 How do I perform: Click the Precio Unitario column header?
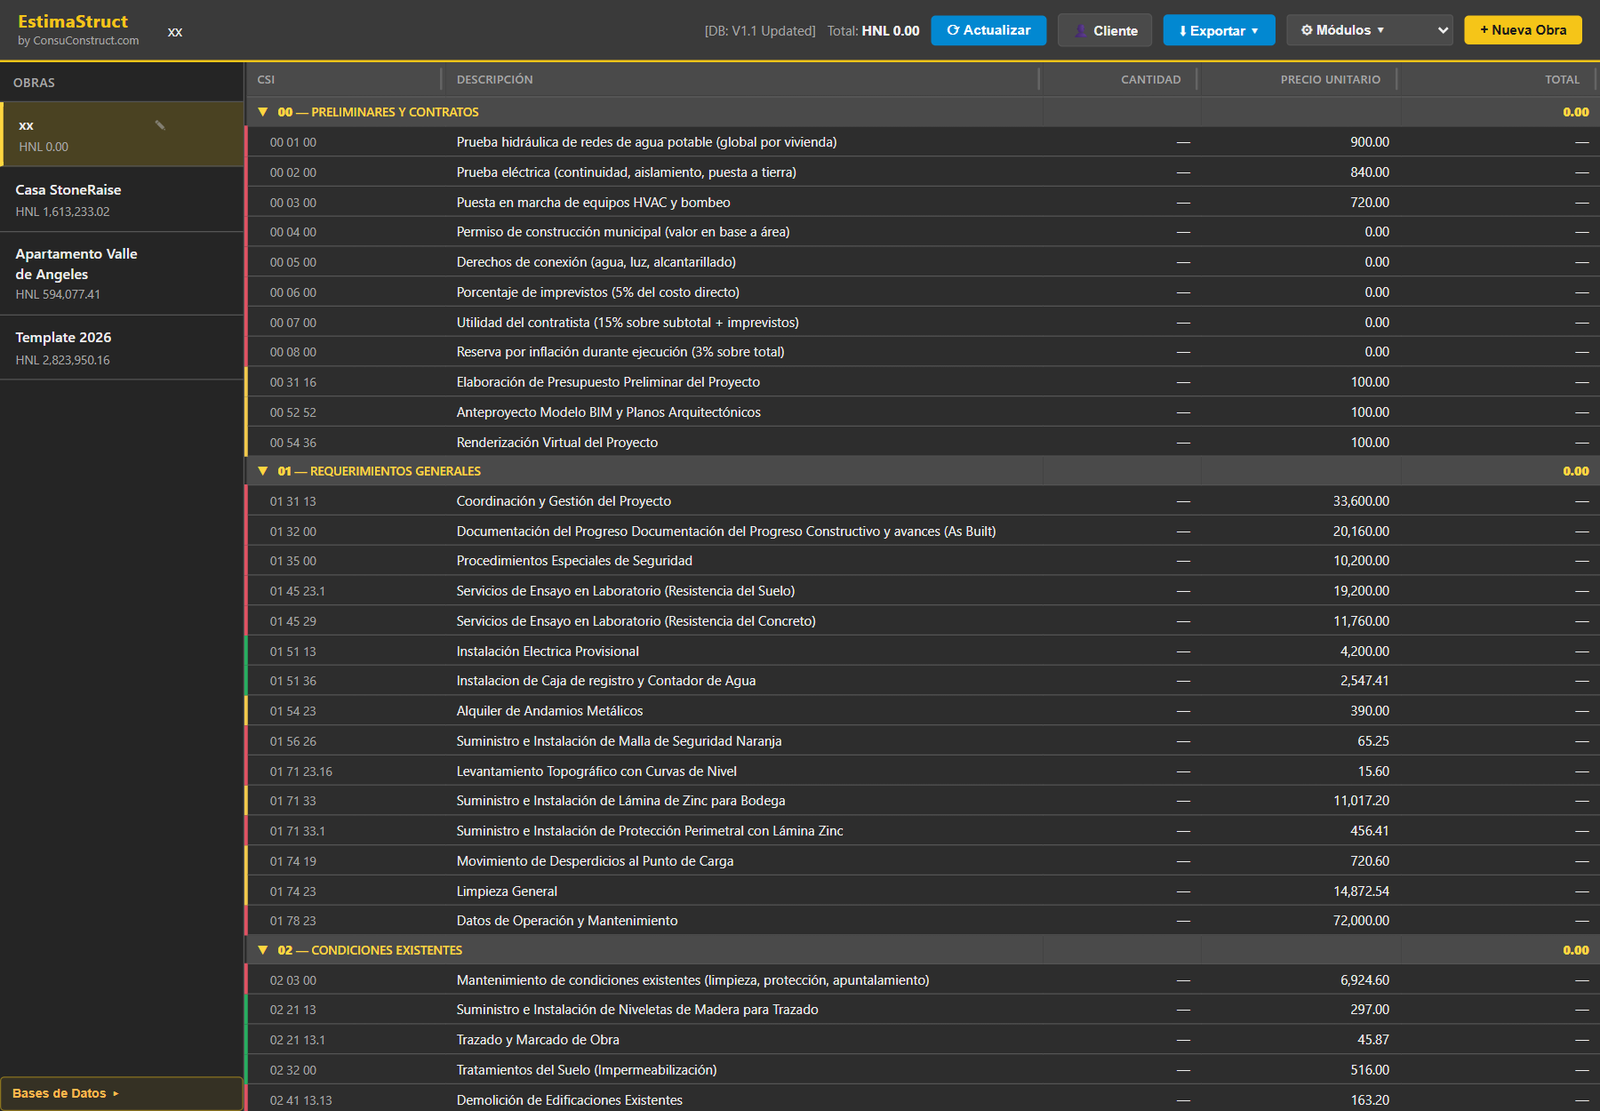(x=1330, y=79)
